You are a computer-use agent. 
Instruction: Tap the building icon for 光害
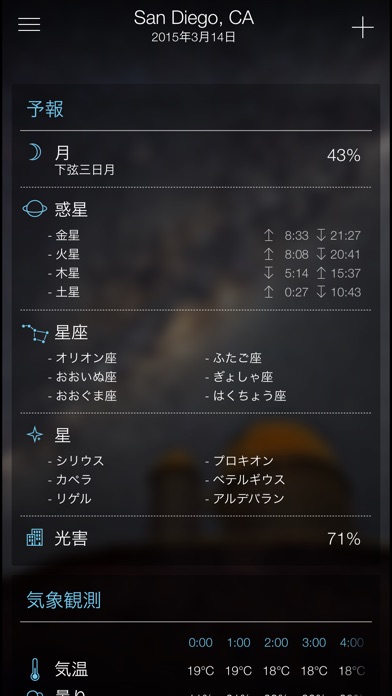(35, 538)
